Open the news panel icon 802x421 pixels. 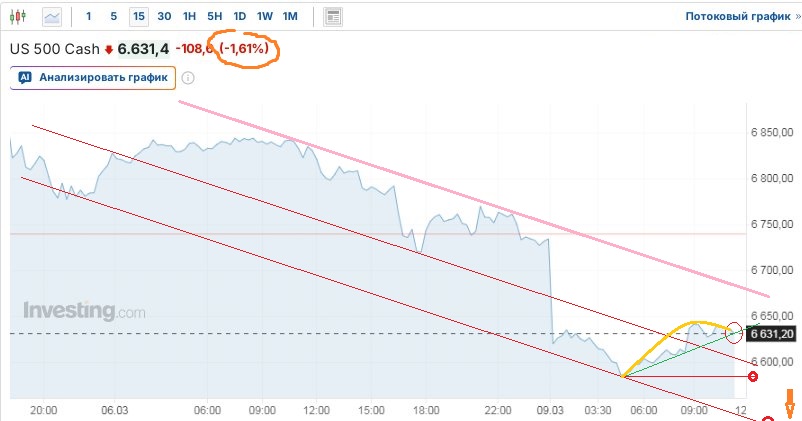click(x=333, y=16)
